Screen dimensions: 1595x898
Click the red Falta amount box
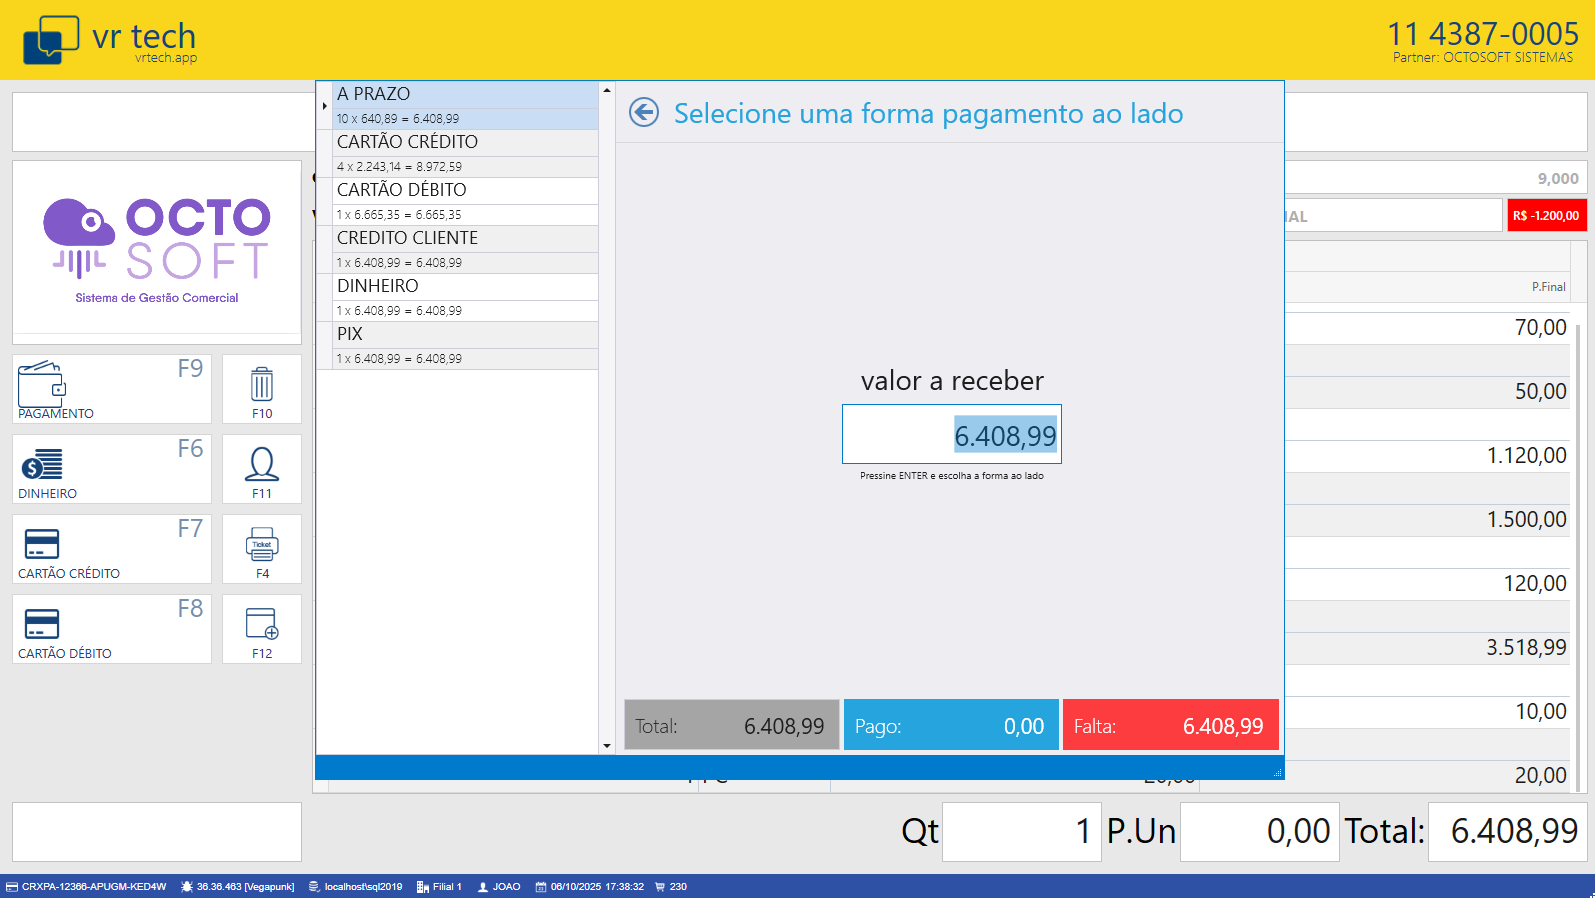pos(1170,726)
